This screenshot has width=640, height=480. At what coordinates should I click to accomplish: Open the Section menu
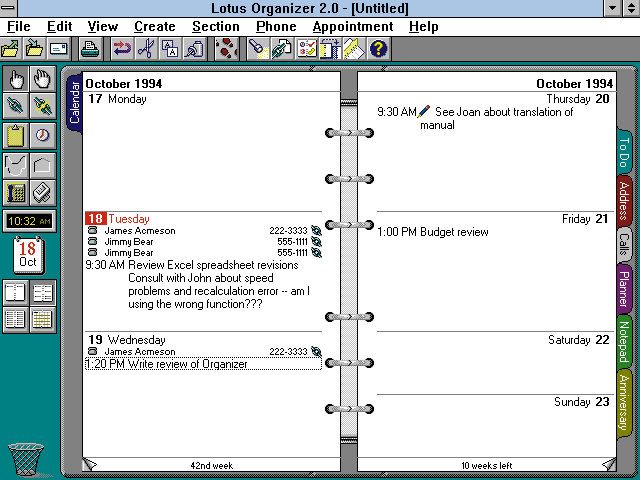(215, 27)
